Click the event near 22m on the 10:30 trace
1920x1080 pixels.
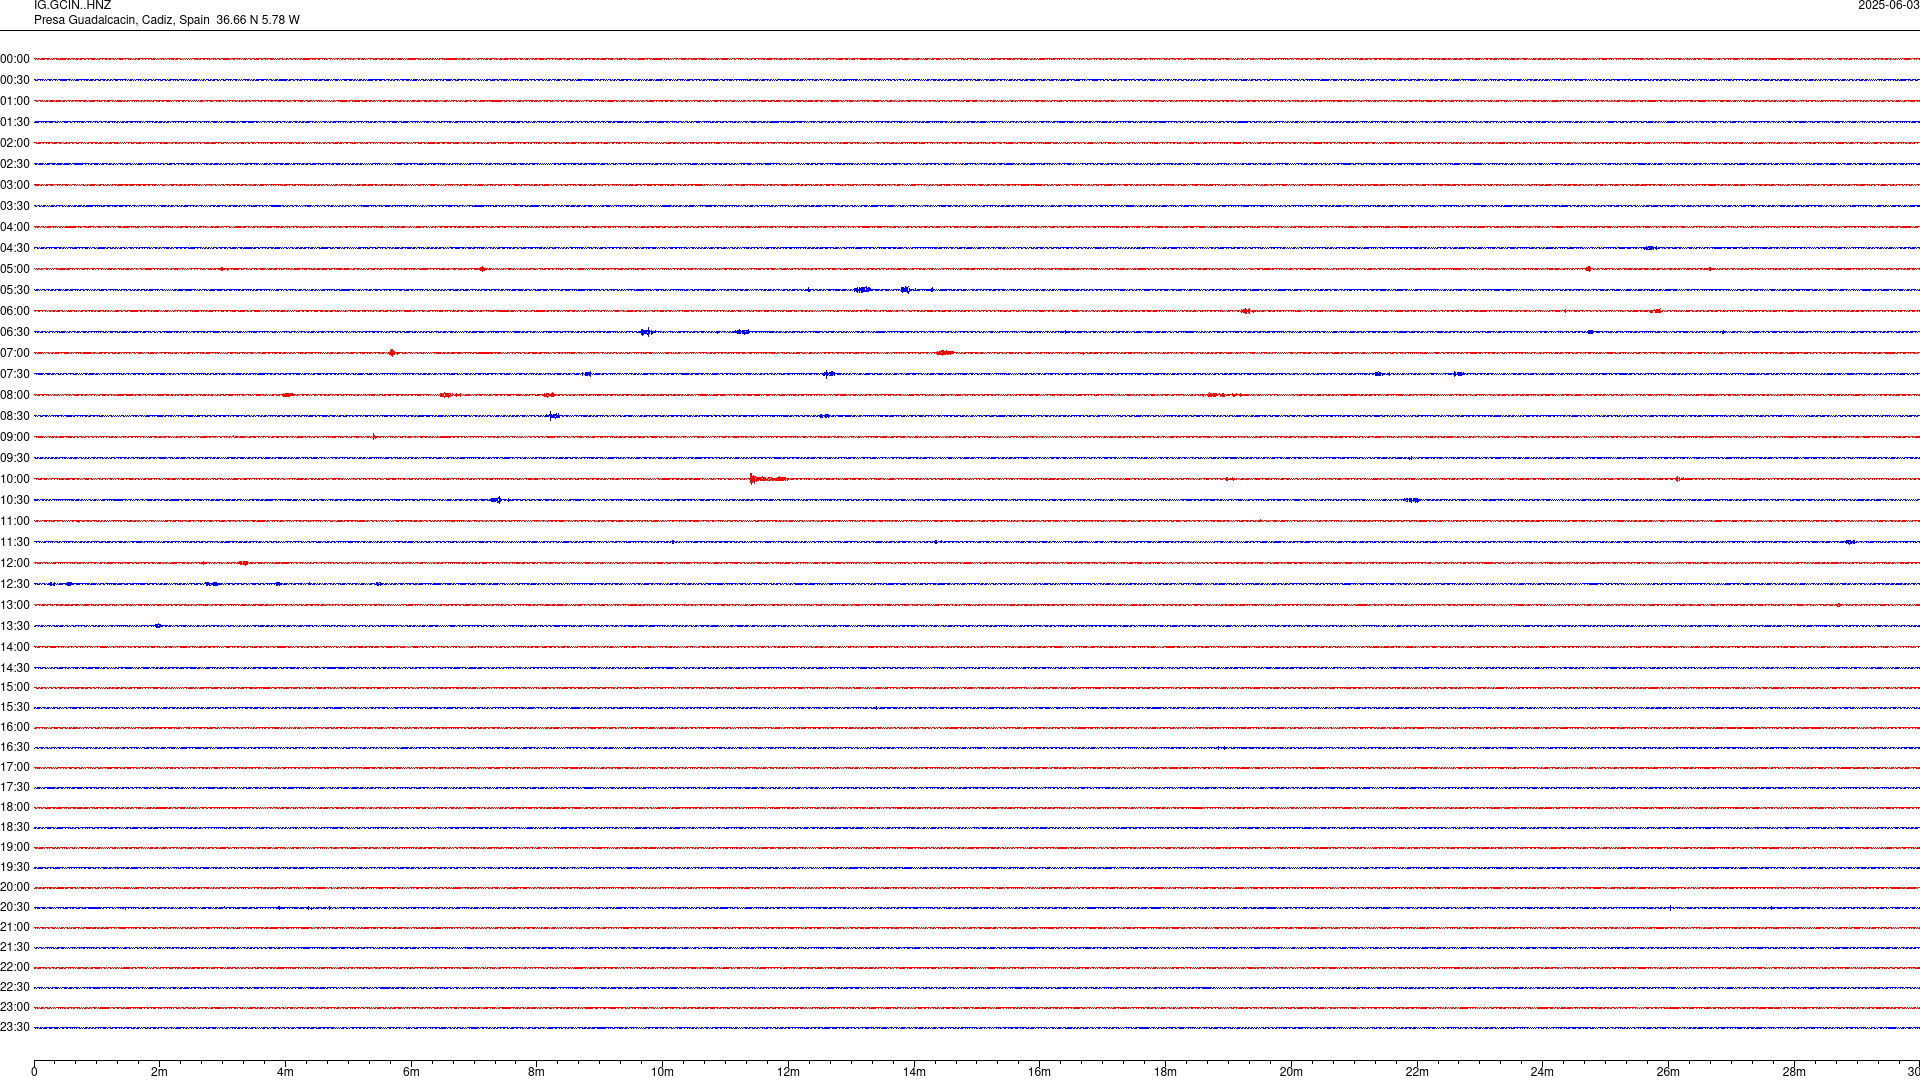[x=1412, y=500]
